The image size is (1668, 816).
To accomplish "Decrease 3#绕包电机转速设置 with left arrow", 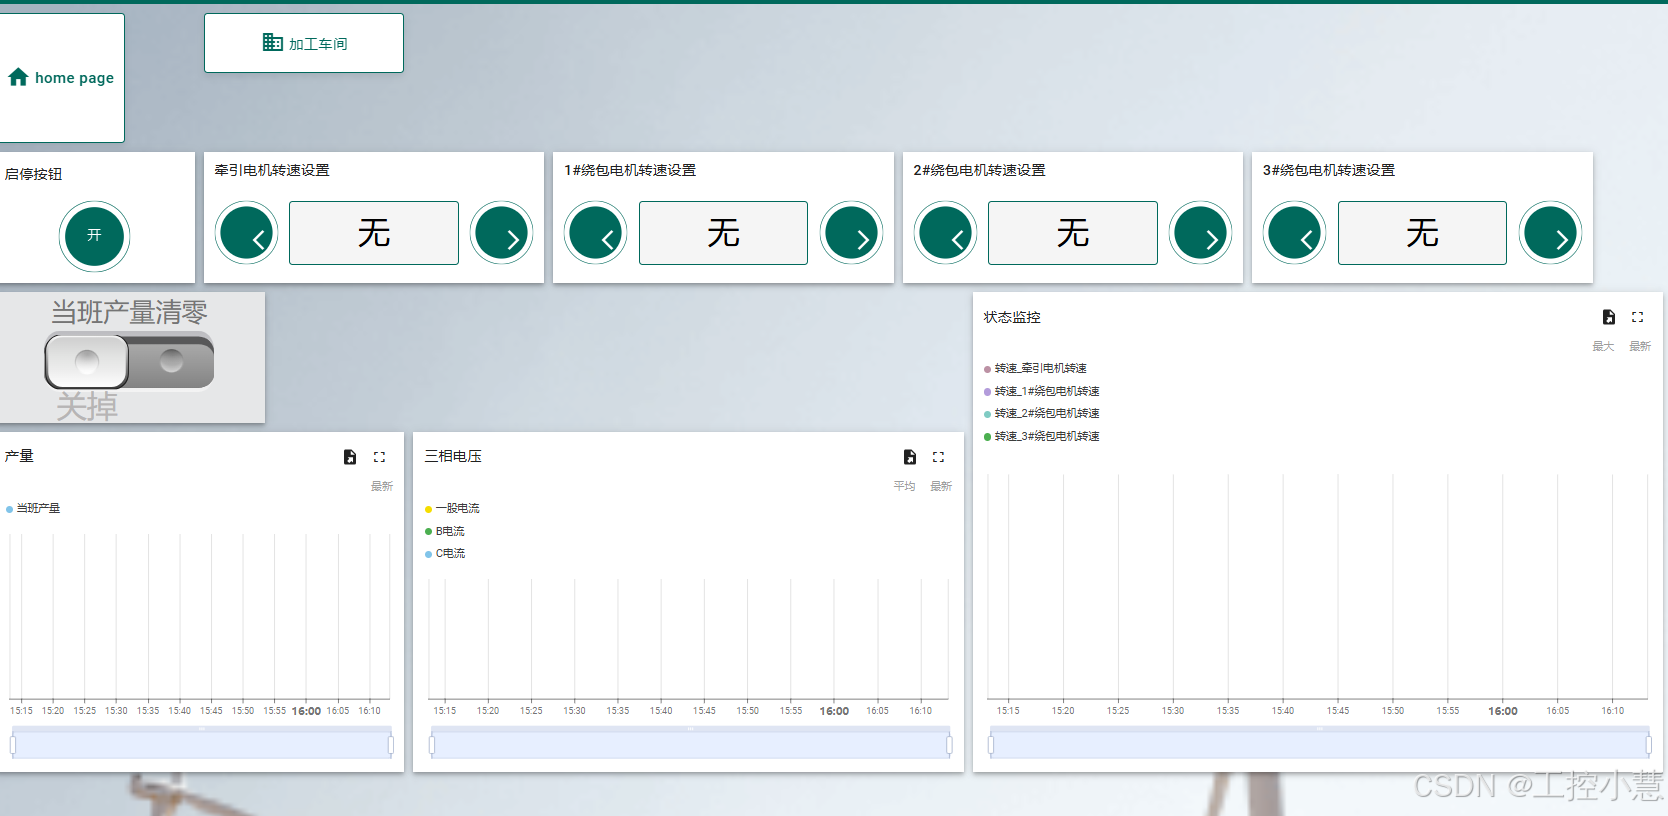I will click(x=1295, y=233).
